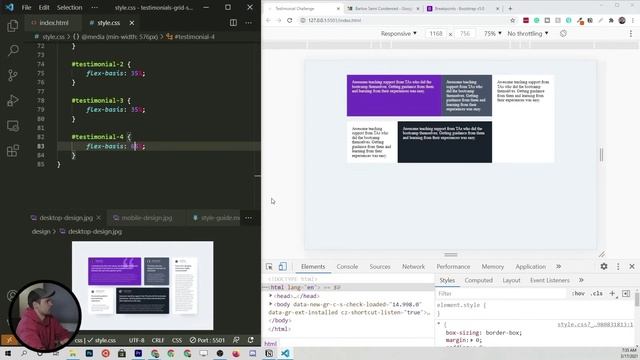This screenshot has width=640, height=360.
Task: Switch to the Layout styles tab
Action: click(x=511, y=280)
